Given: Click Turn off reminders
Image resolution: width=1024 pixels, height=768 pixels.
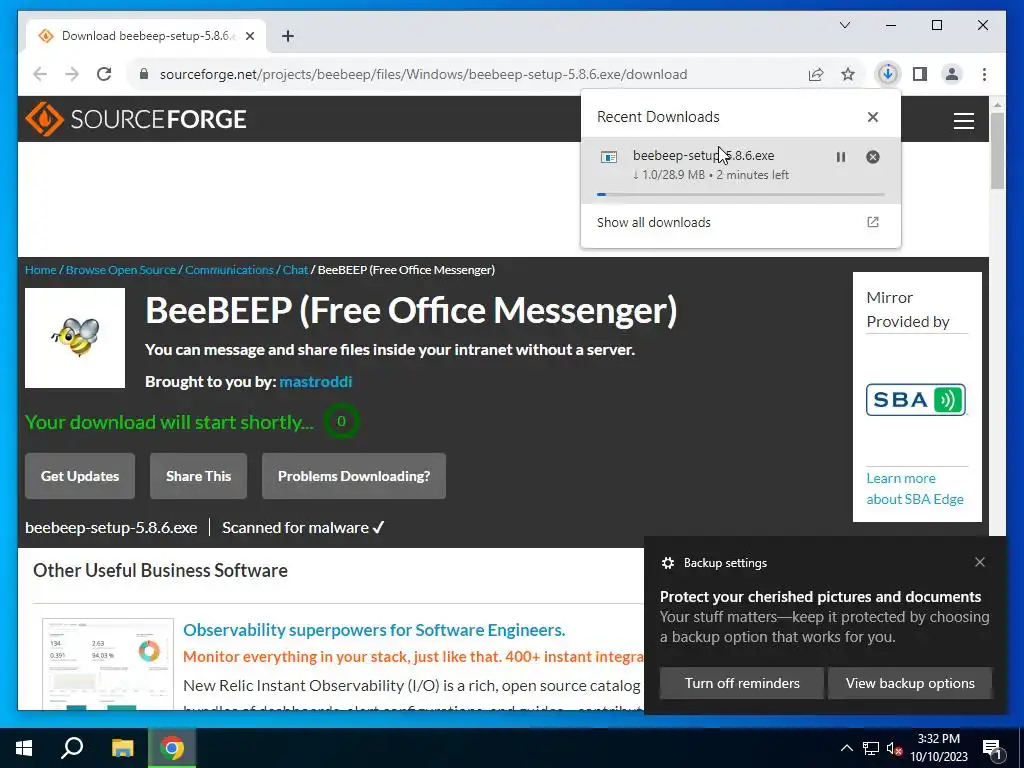Looking at the screenshot, I should 742,683.
